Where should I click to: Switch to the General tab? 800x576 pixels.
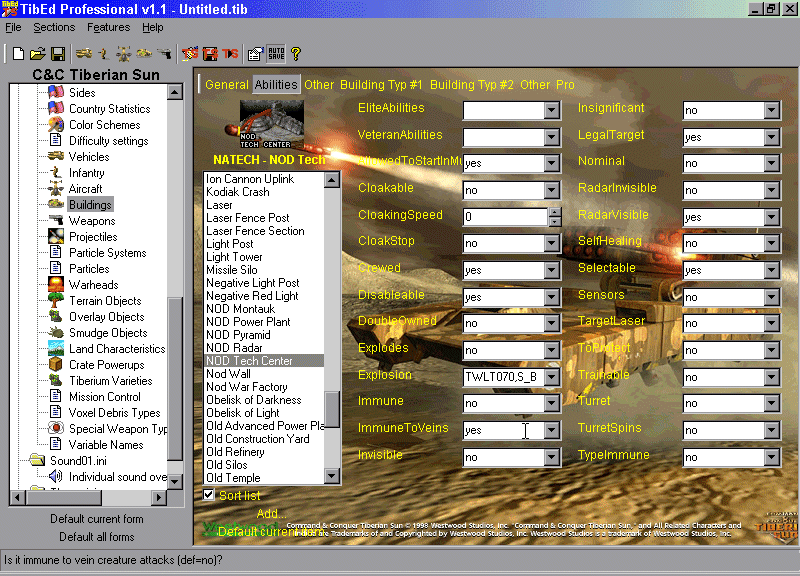227,85
